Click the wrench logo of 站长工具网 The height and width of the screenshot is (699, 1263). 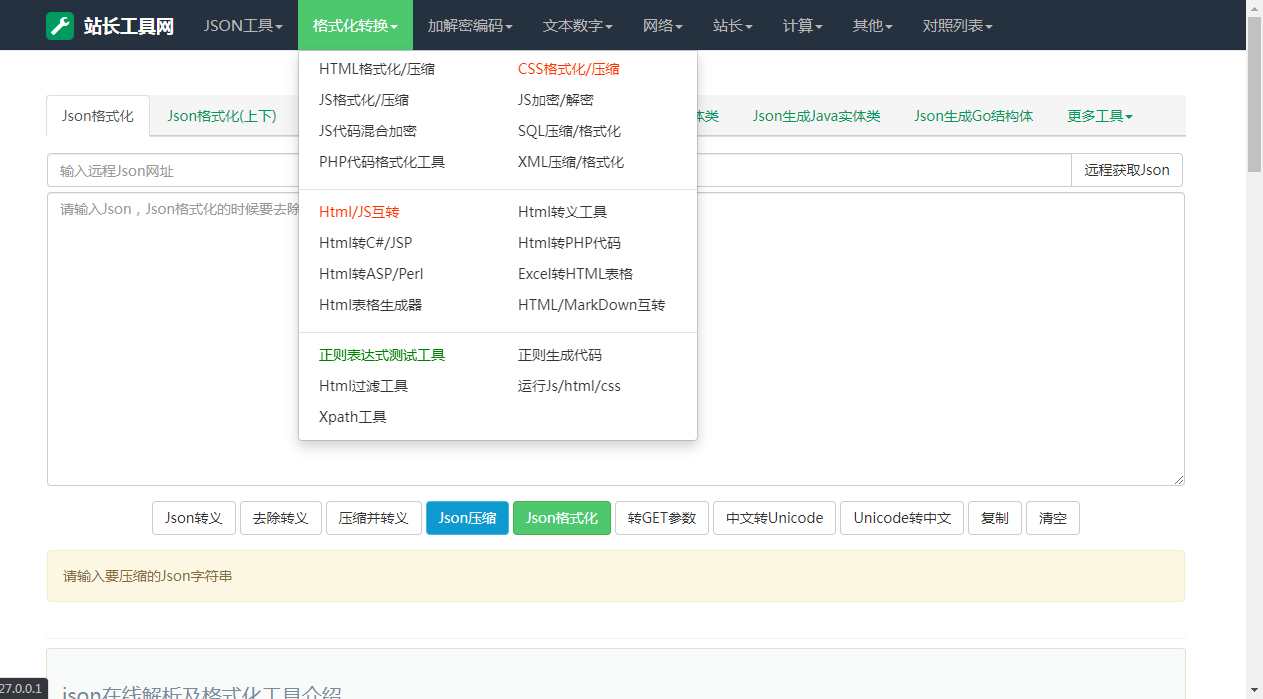[59, 24]
